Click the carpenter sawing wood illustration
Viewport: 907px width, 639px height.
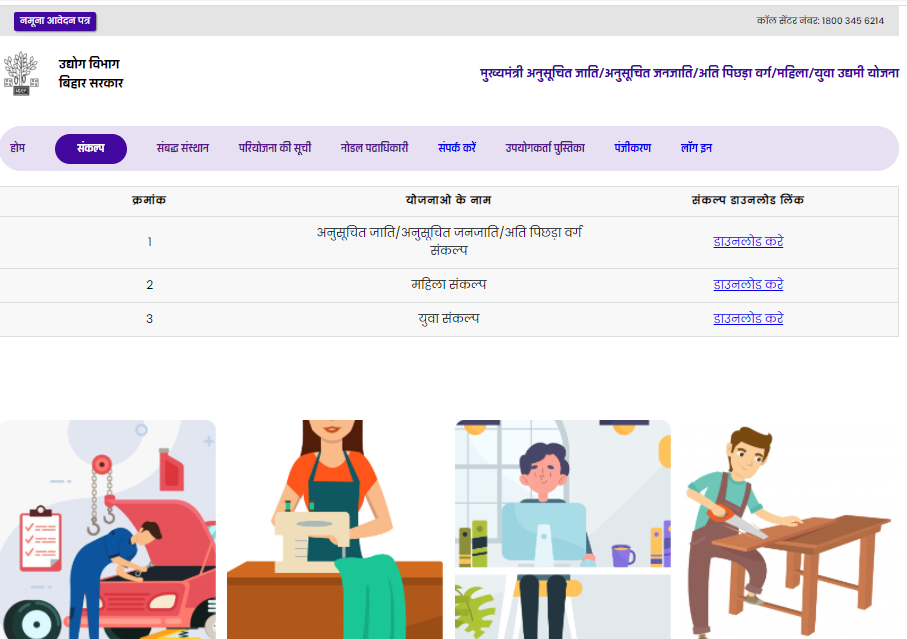coord(790,529)
